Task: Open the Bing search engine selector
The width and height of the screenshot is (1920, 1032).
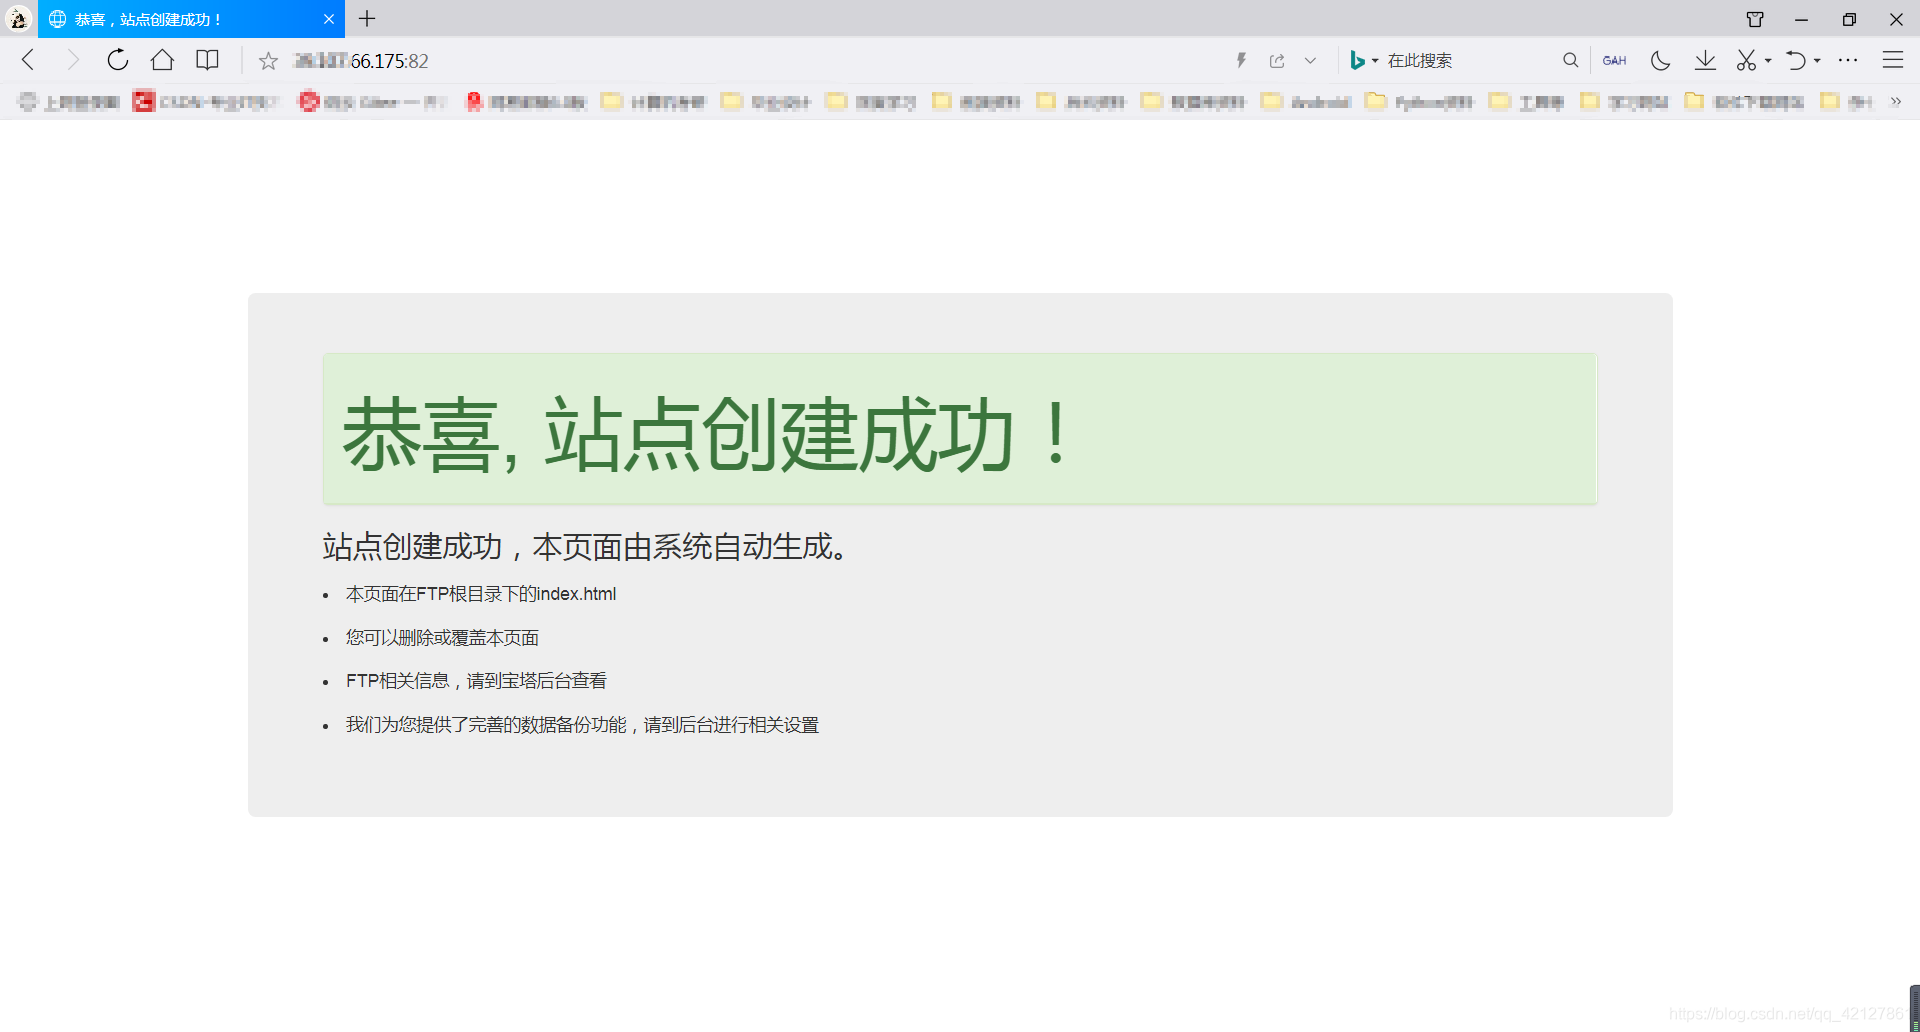Action: (1364, 60)
